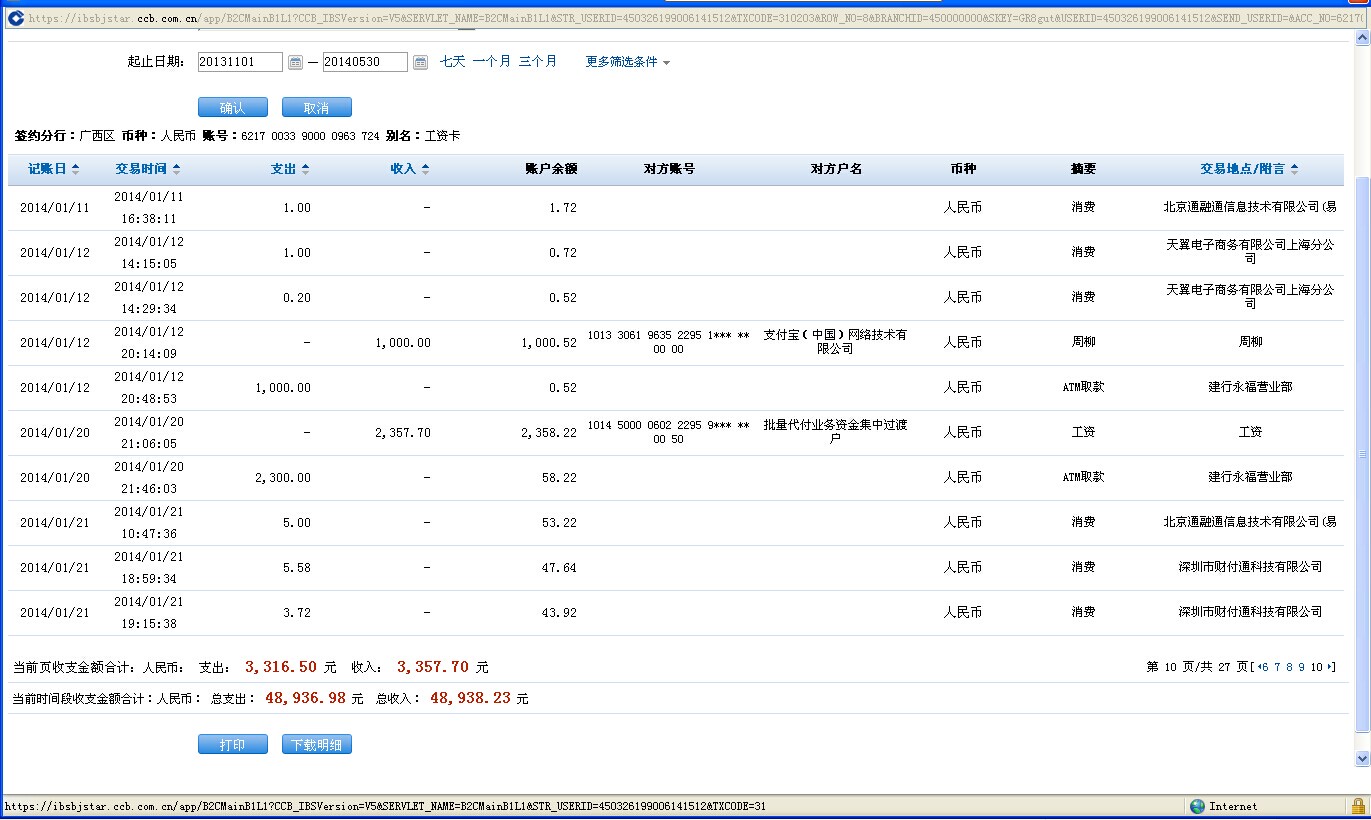Open the start date calendar picker
The height and width of the screenshot is (820, 1371).
click(x=295, y=62)
